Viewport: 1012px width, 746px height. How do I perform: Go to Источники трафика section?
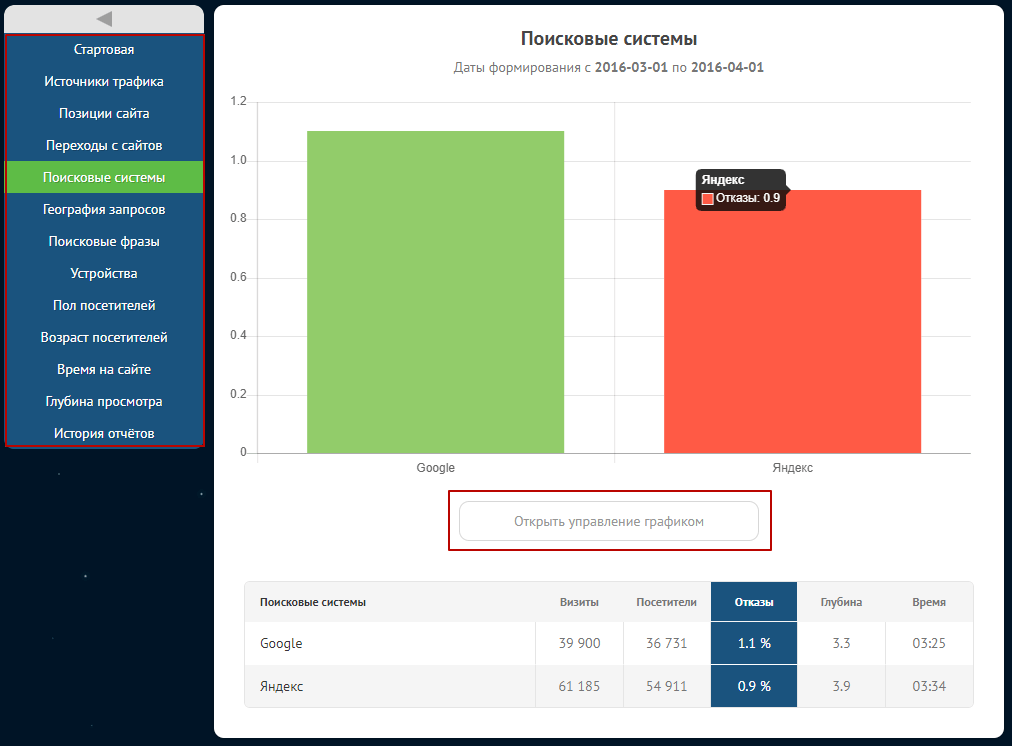pyautogui.click(x=104, y=81)
